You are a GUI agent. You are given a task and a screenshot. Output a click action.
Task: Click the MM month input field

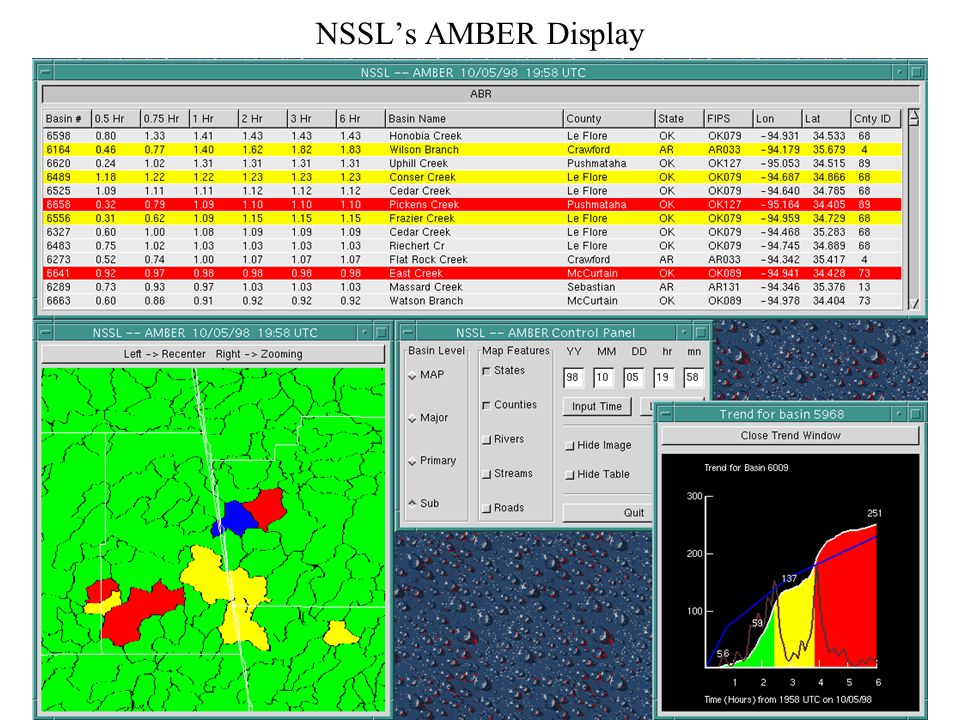point(604,377)
